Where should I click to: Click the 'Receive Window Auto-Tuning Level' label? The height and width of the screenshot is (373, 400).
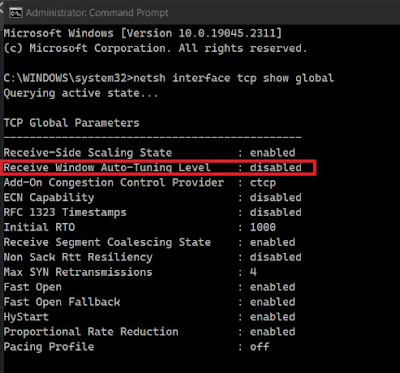[107, 167]
